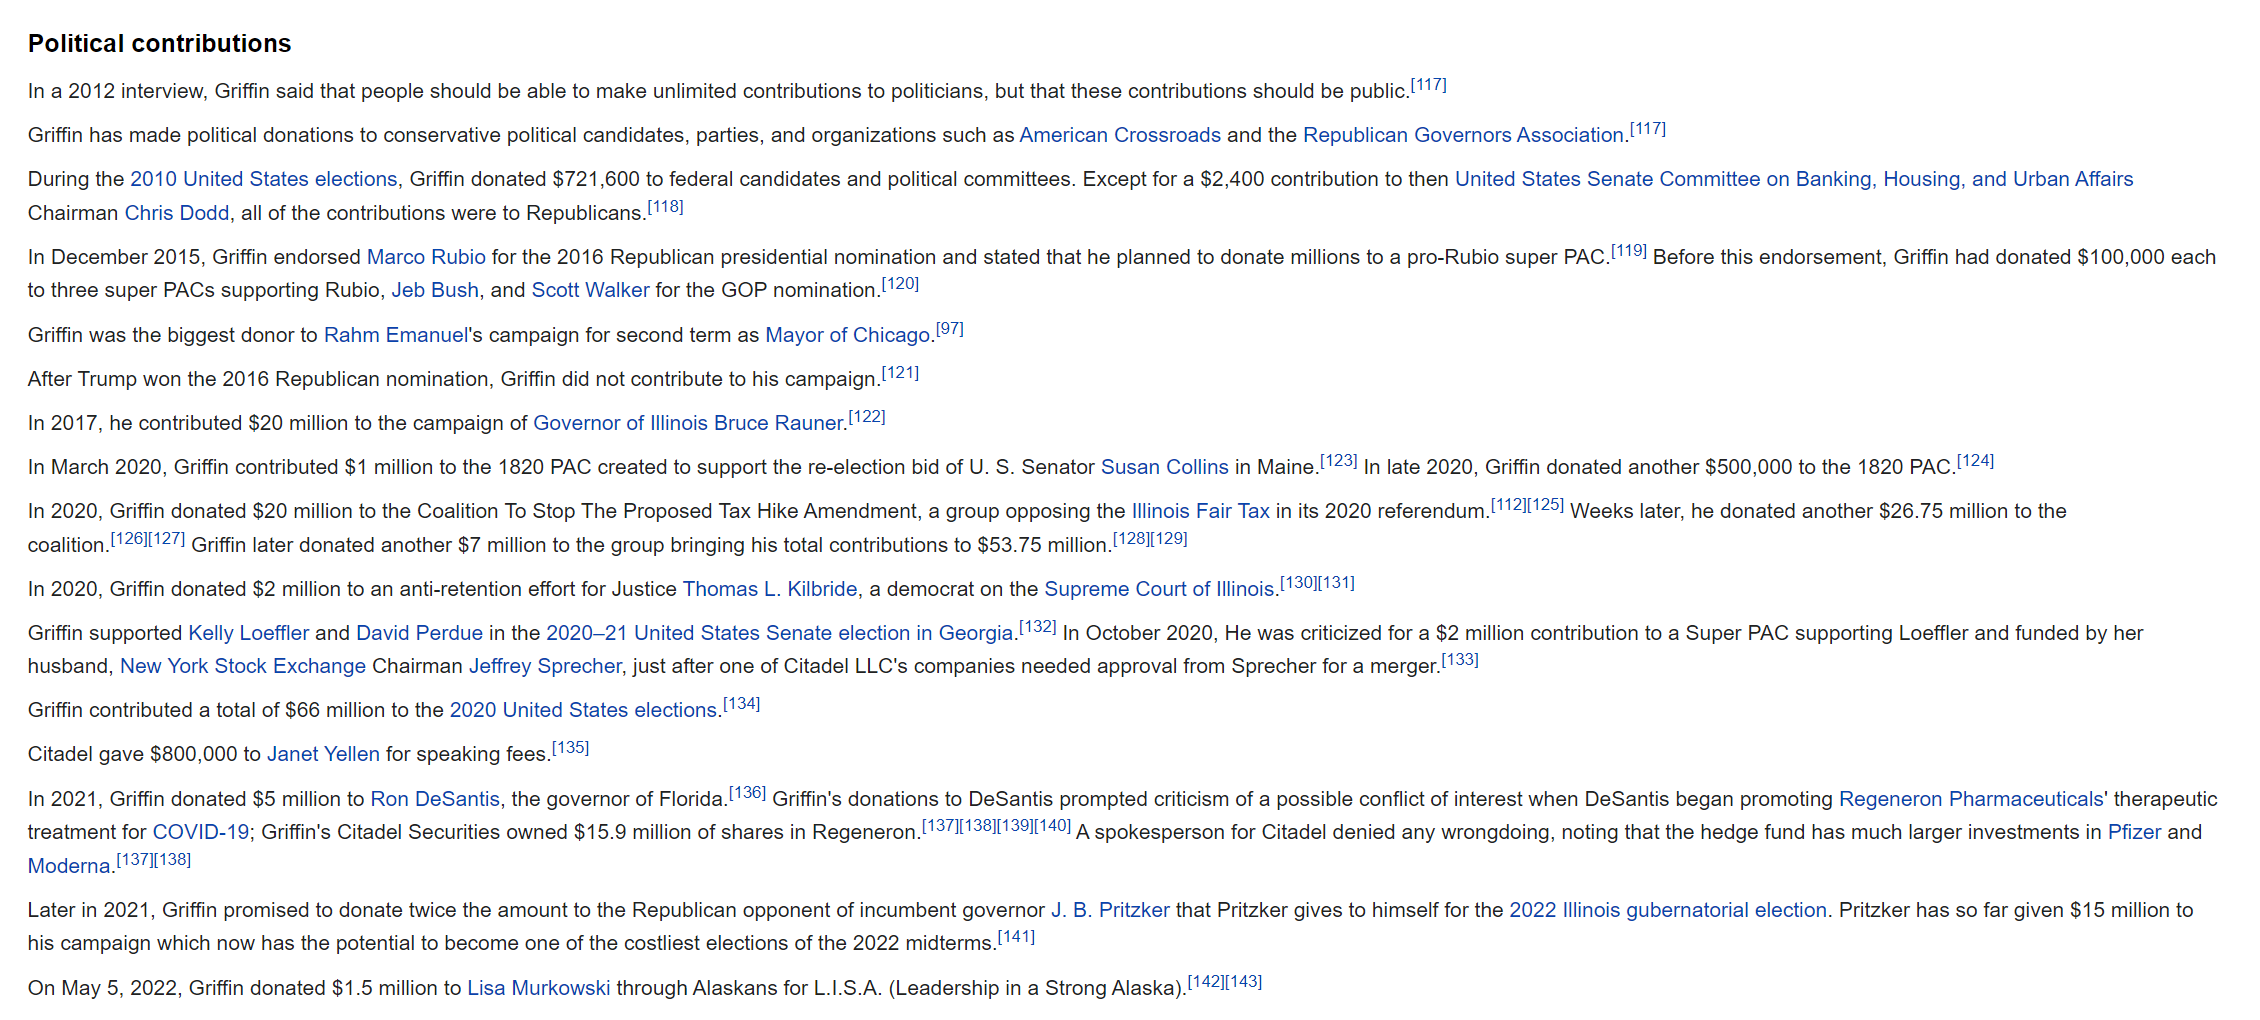Jump to citation [124]
This screenshot has width=2260, height=1020.
[x=1975, y=461]
